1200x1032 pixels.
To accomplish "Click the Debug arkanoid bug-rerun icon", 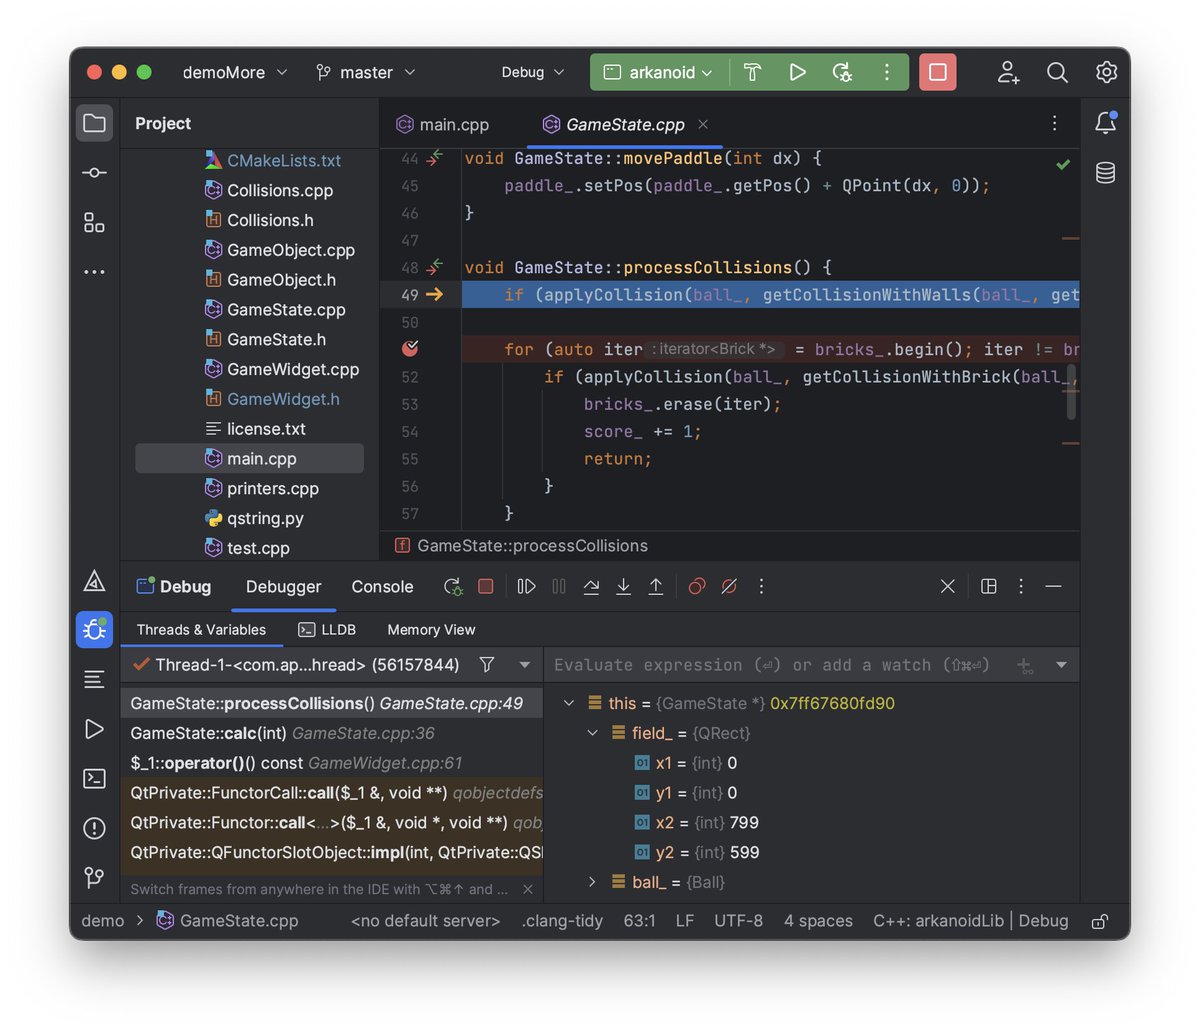I will coord(842,72).
